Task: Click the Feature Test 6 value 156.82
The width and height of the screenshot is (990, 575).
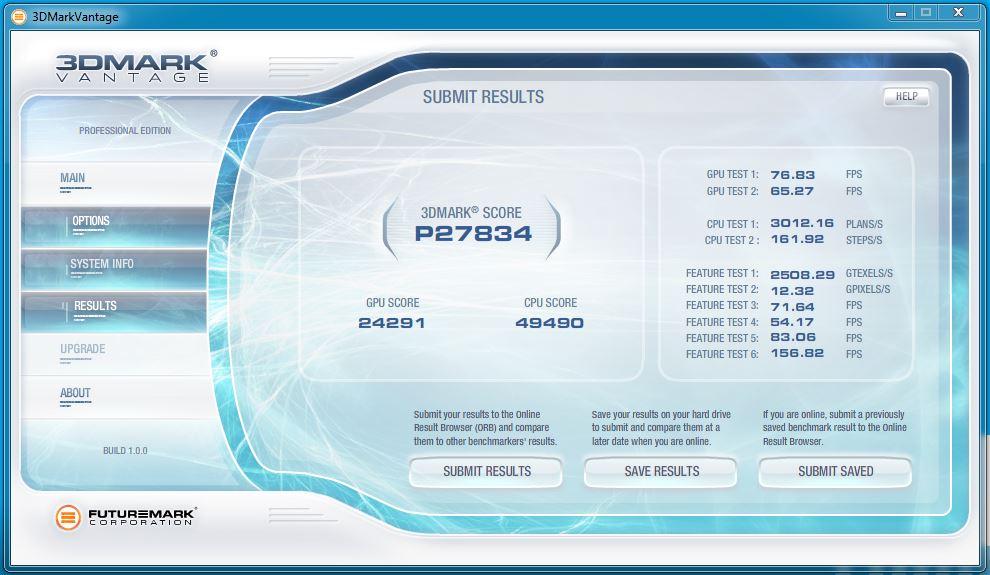Action: point(797,353)
